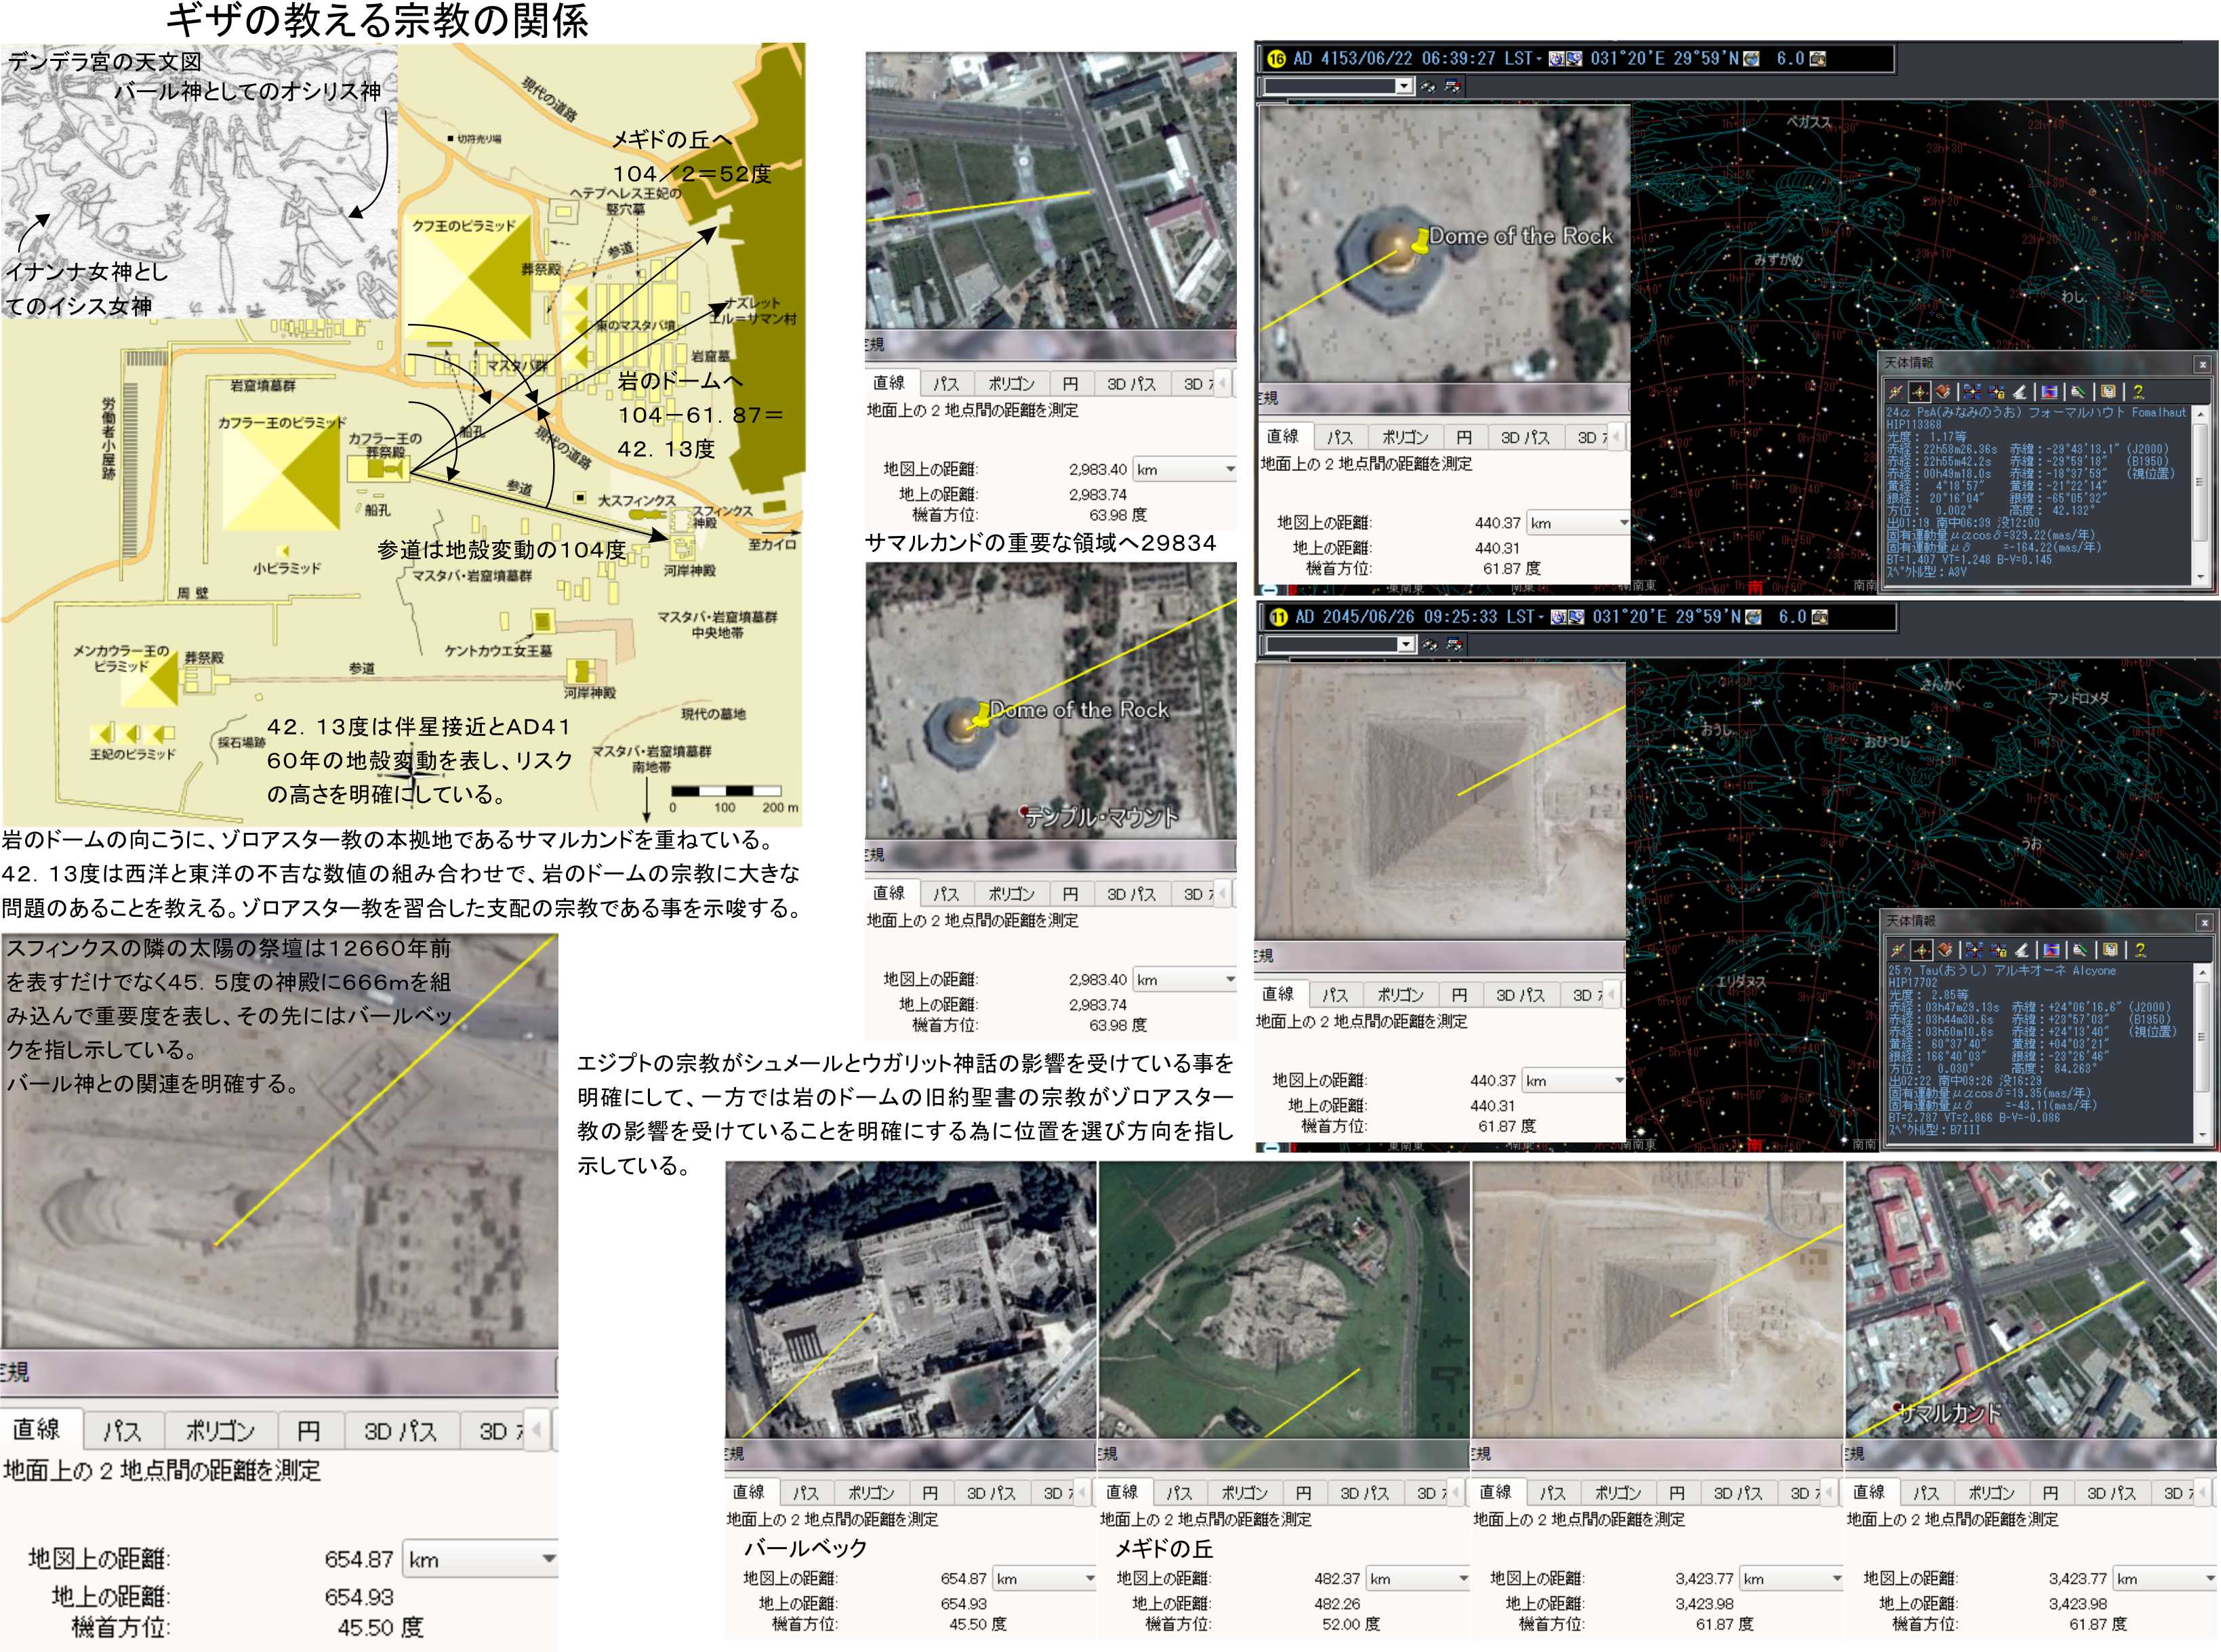
Task: Click the yellow question-mark help icon in the Fomalhaut info panel
Action: (2138, 392)
